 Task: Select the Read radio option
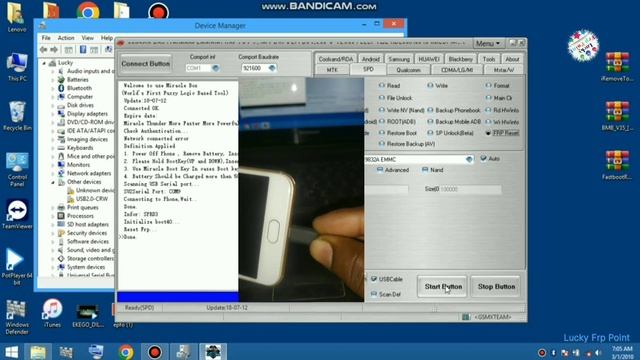(x=389, y=85)
